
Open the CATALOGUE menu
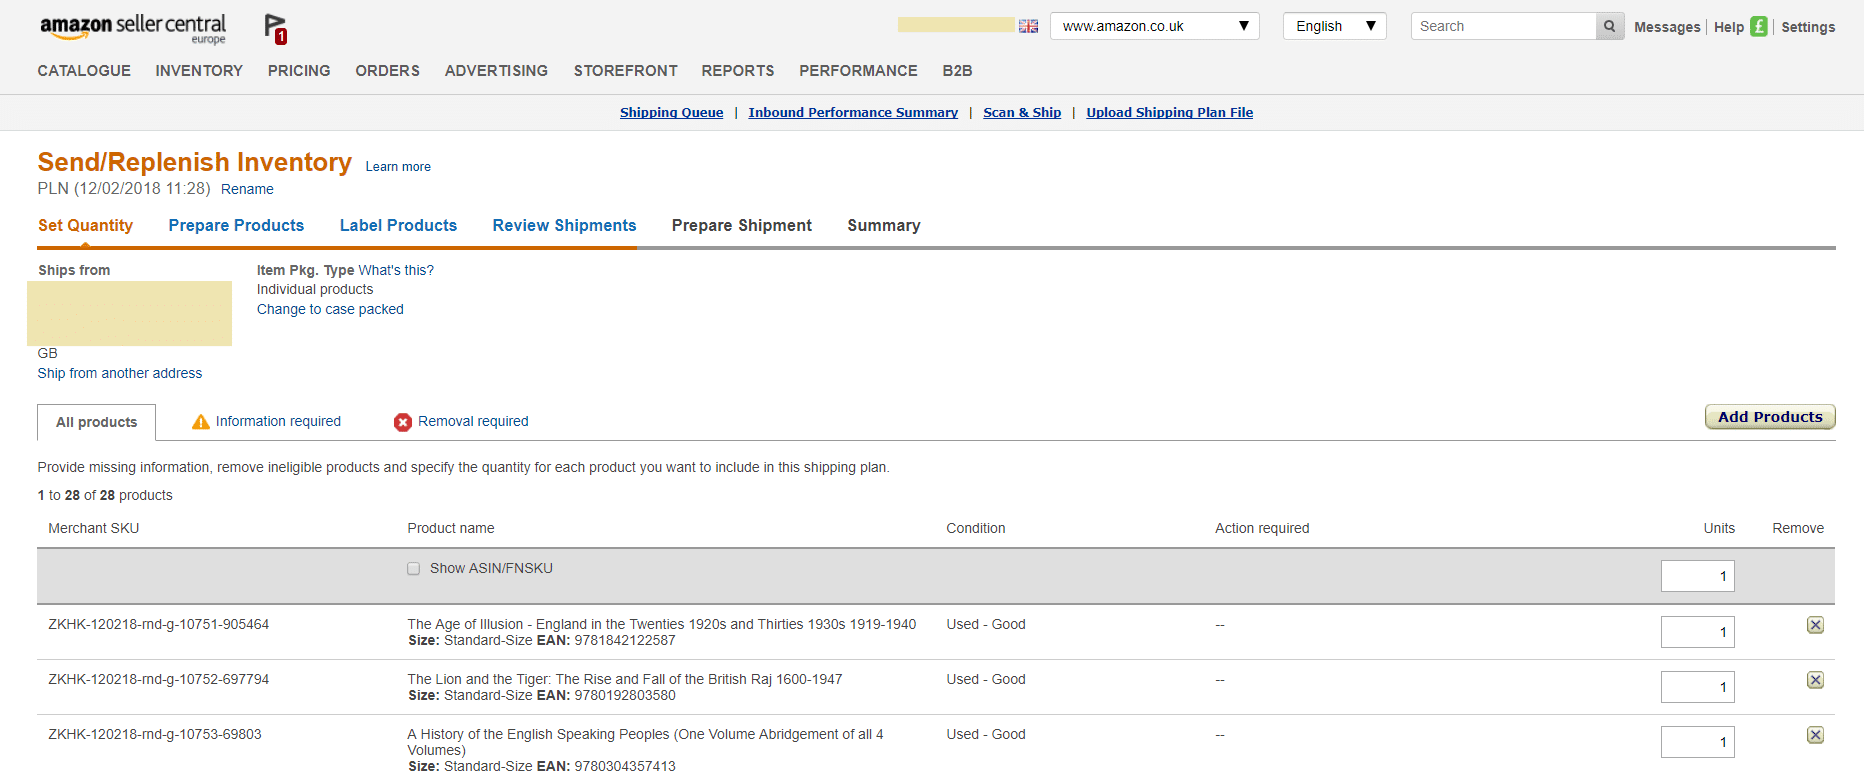[84, 71]
